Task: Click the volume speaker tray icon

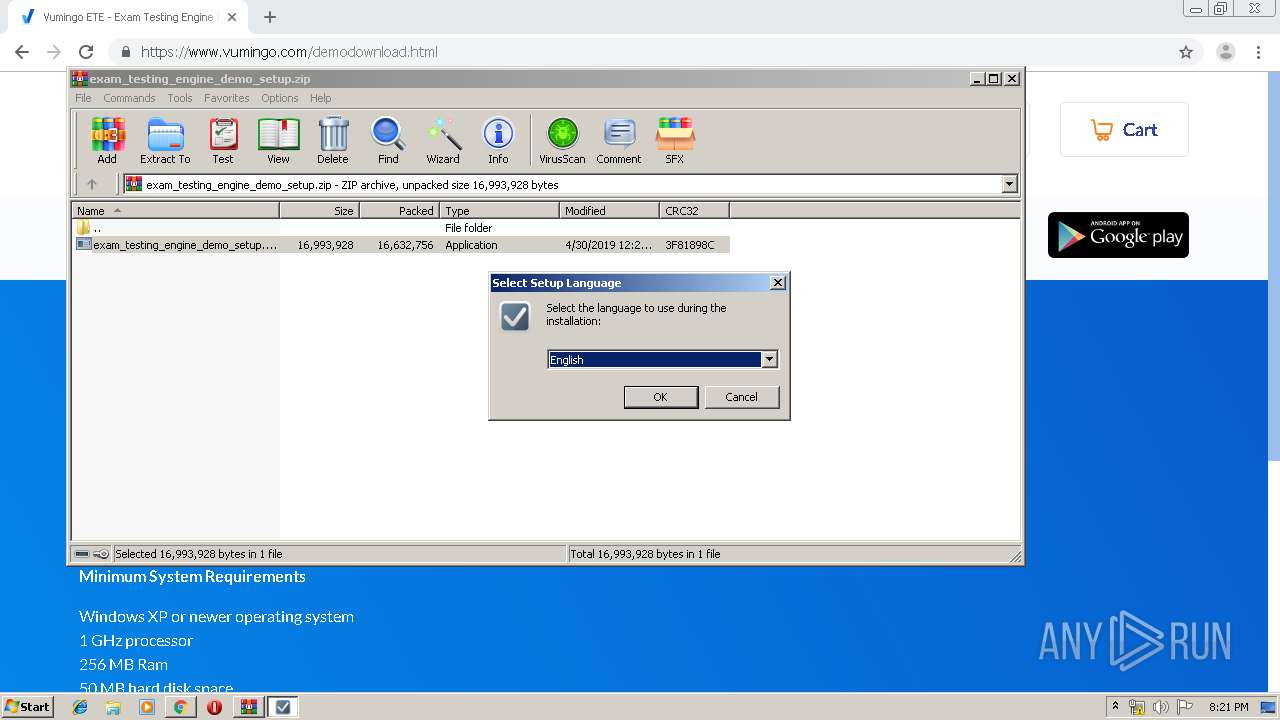Action: (x=1161, y=707)
